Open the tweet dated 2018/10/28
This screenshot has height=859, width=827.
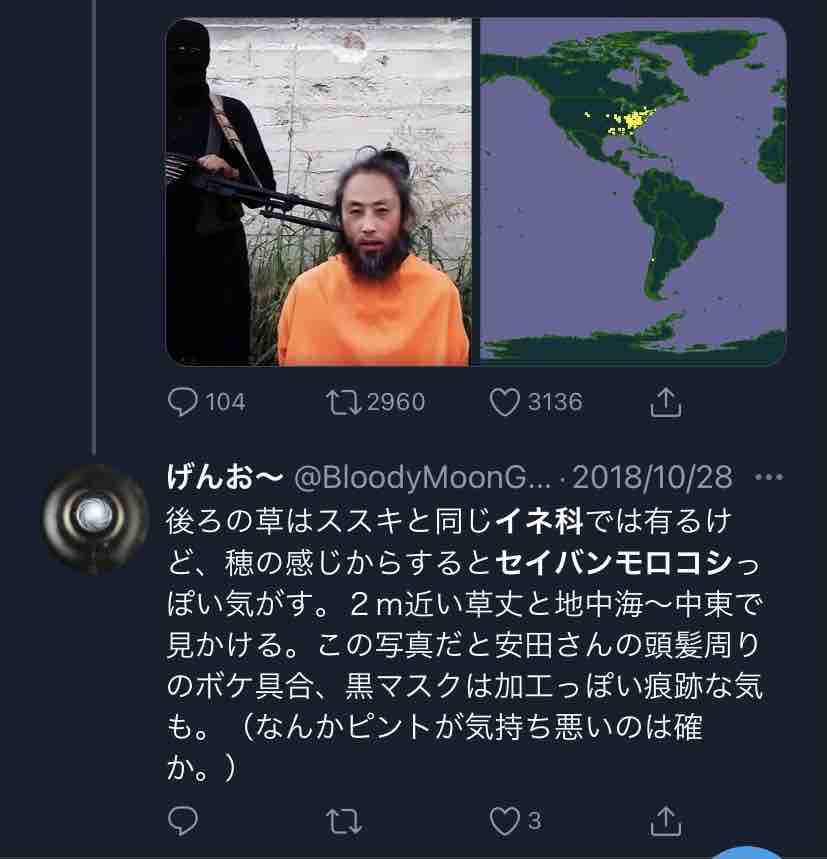click(x=652, y=477)
